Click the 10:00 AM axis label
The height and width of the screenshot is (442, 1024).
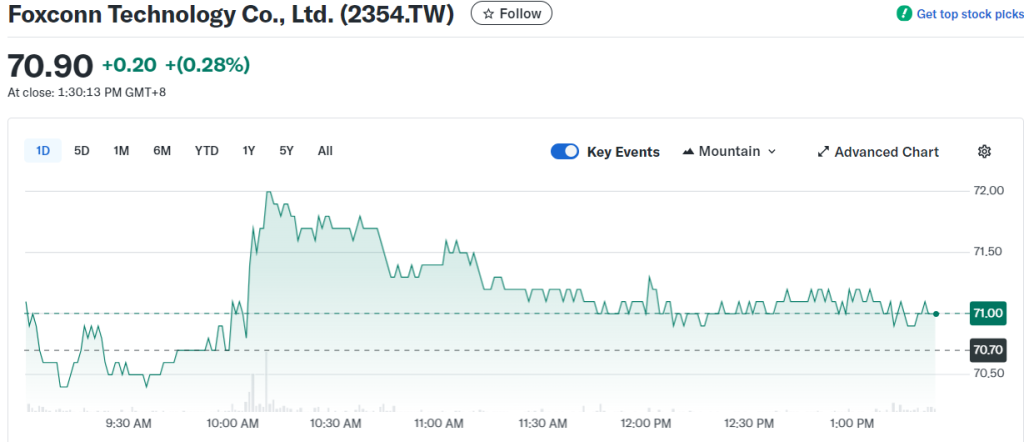(x=232, y=424)
